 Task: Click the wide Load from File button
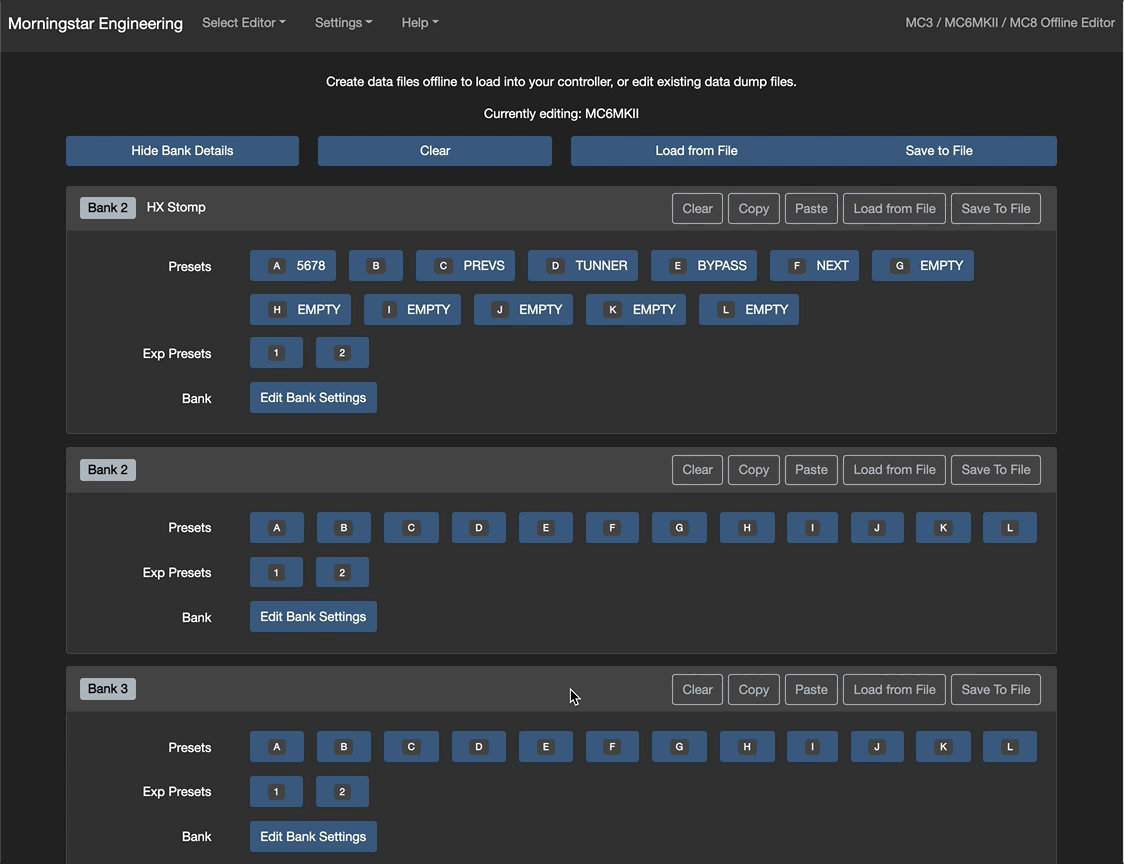click(x=696, y=151)
